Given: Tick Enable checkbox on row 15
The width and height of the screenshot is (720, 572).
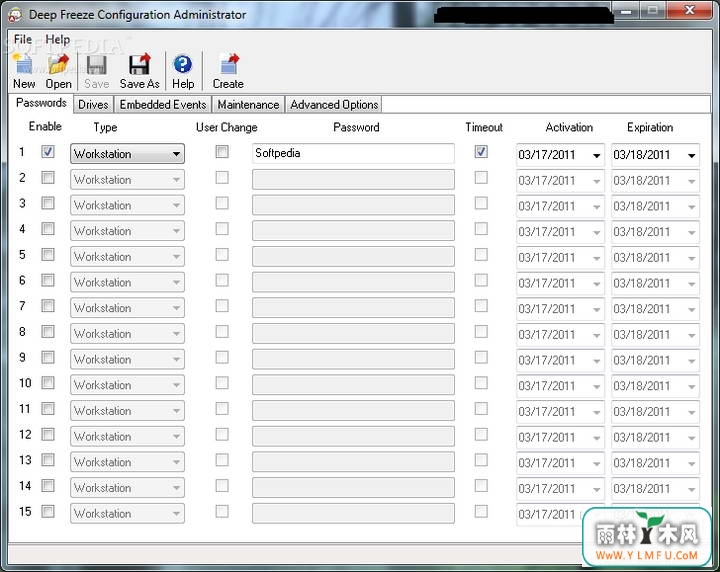Looking at the screenshot, I should click(x=48, y=511).
